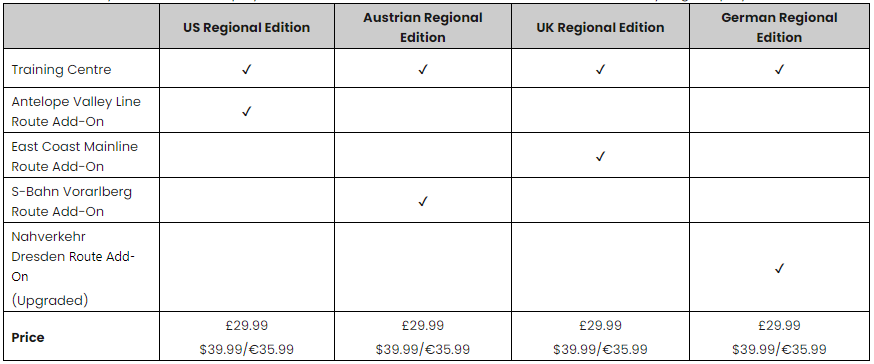Click the S-Bahn Vorarlberg Route Add-On label
Screen dimensions: 874x364
click(71, 201)
